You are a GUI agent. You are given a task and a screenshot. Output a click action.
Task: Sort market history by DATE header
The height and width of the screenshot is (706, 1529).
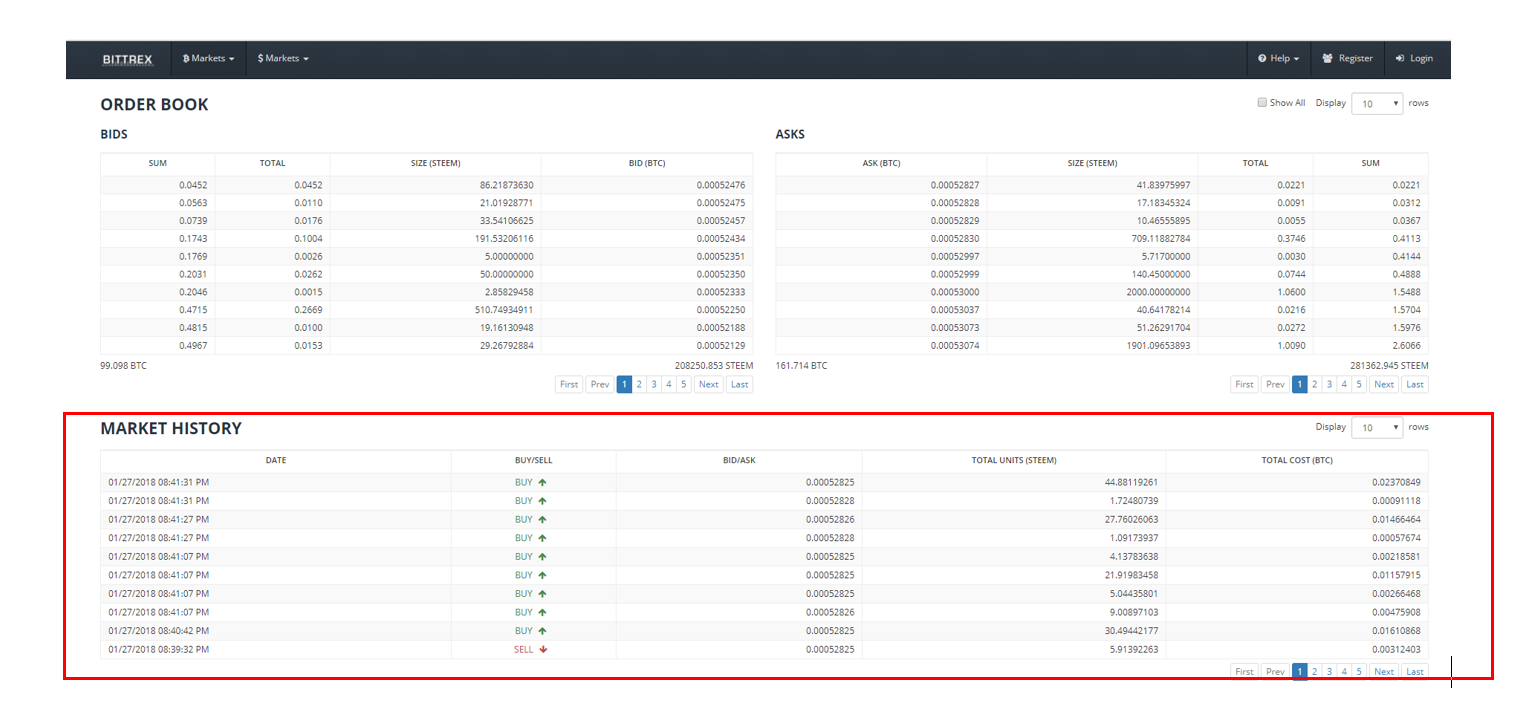tap(276, 460)
